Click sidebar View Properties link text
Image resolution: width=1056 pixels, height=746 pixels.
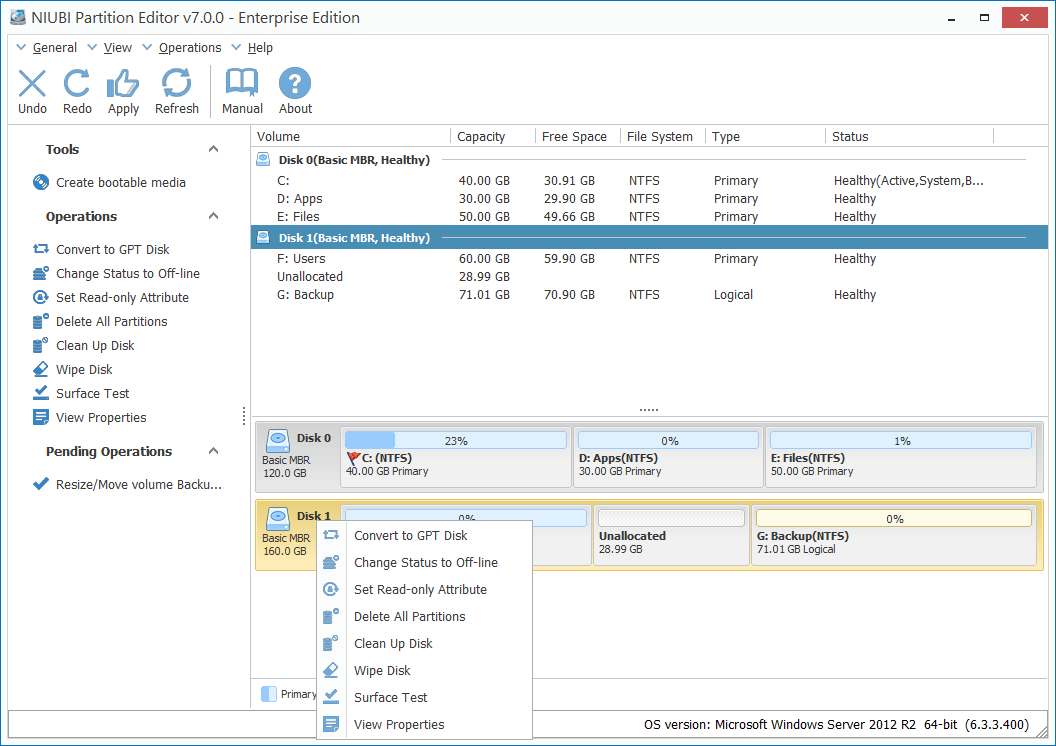[101, 417]
